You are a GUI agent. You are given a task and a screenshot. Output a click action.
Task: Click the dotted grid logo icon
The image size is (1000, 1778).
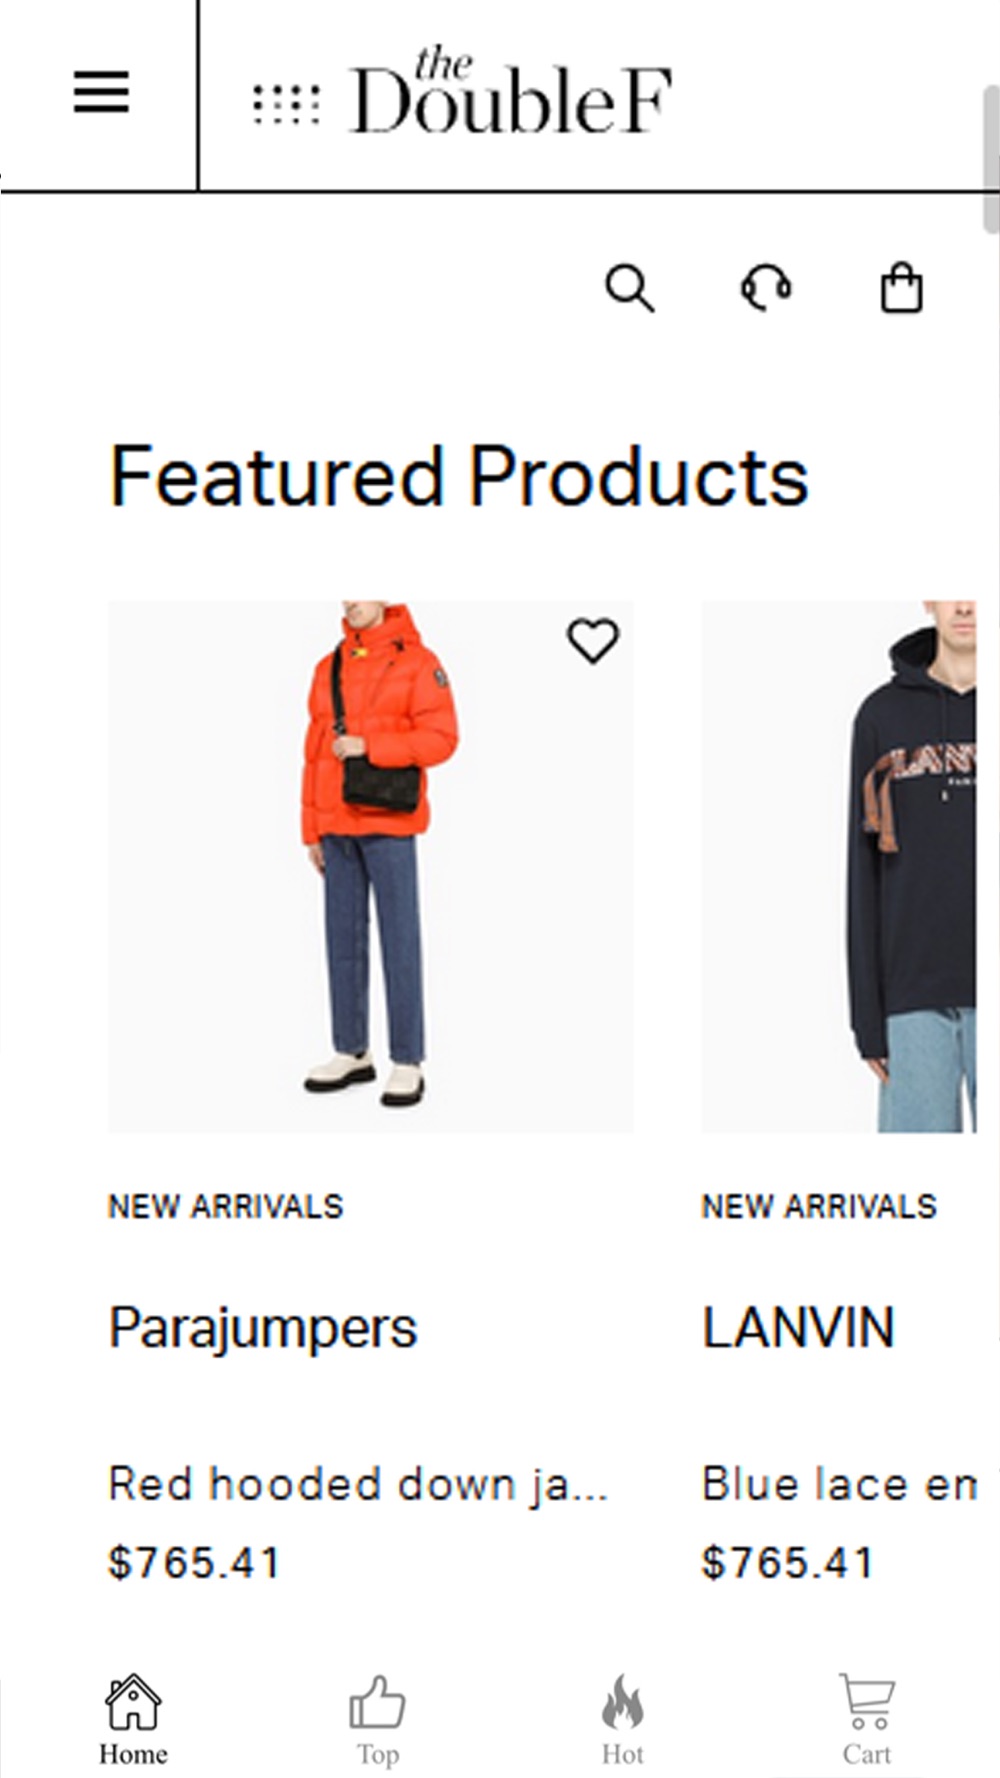click(x=286, y=104)
